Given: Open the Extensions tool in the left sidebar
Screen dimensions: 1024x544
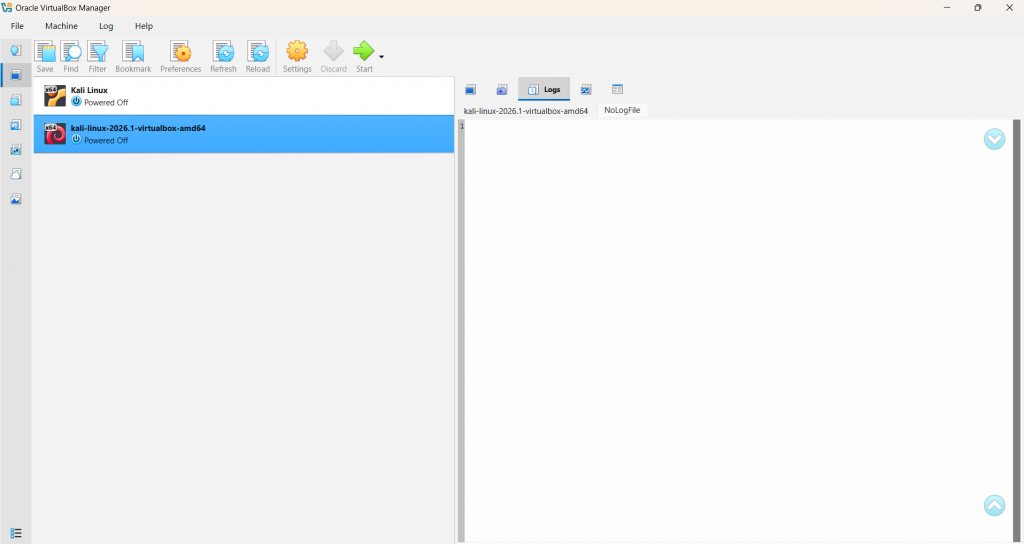Looking at the screenshot, I should tap(16, 100).
